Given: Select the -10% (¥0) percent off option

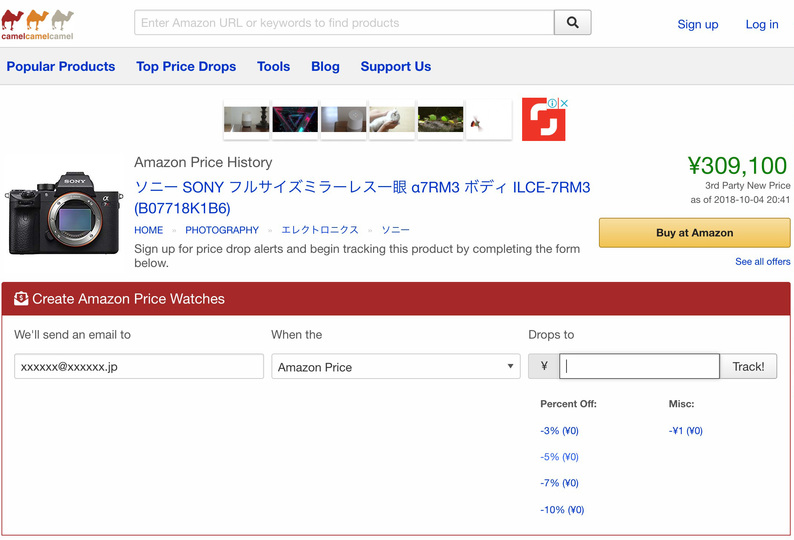Looking at the screenshot, I should coord(562,510).
